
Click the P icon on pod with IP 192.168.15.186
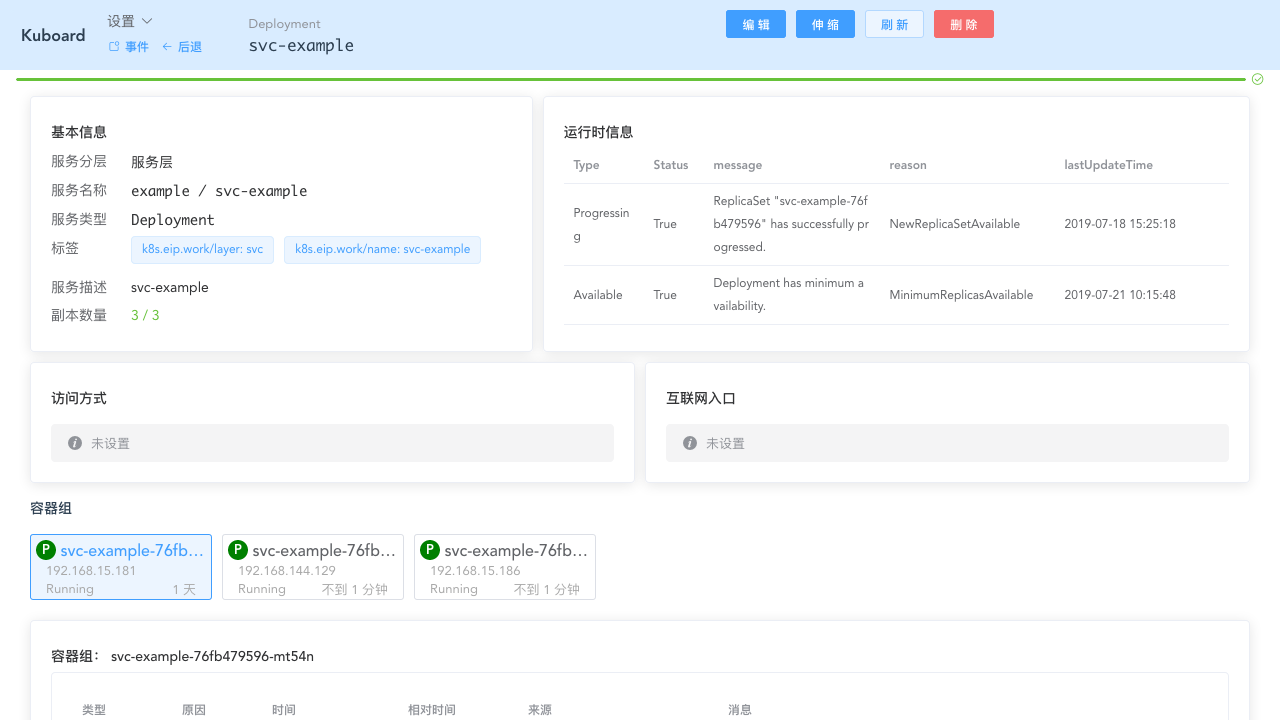[x=429, y=550]
